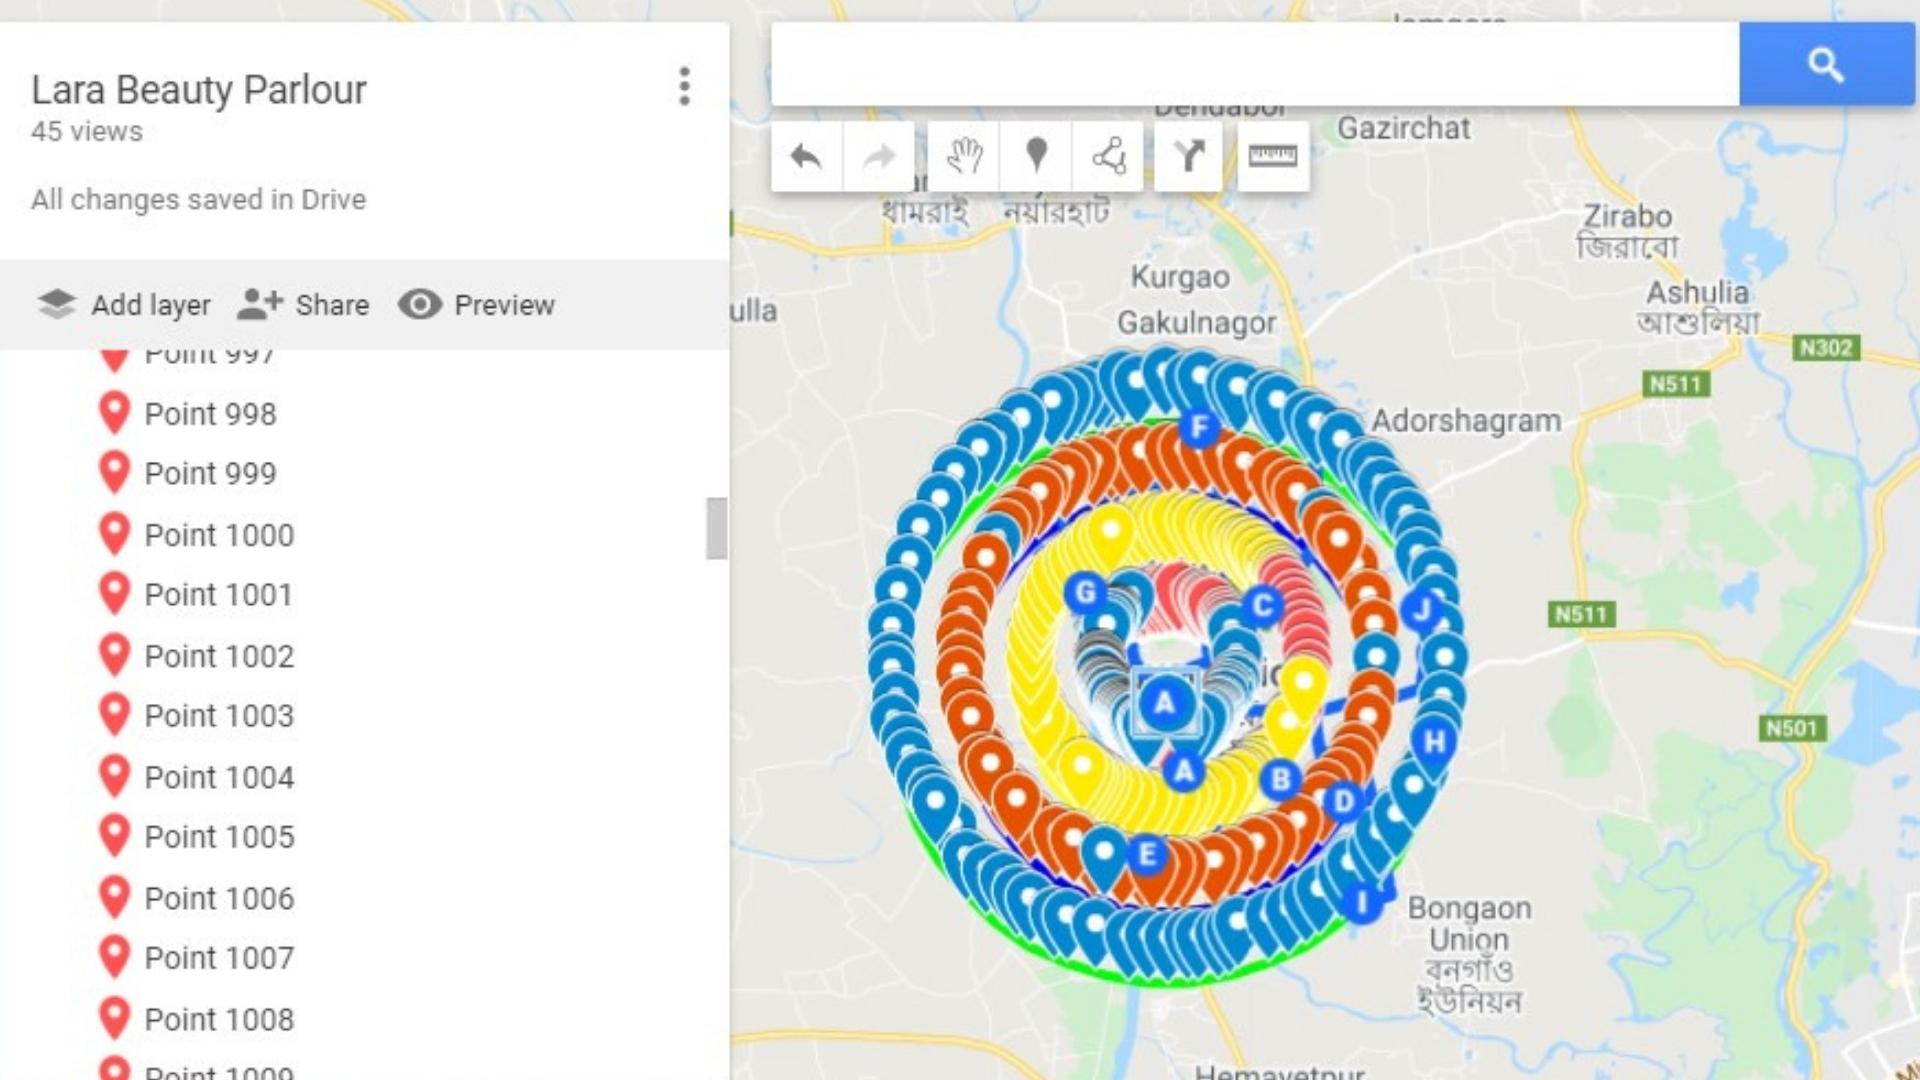Click the Share button
The width and height of the screenshot is (1920, 1080).
[306, 305]
